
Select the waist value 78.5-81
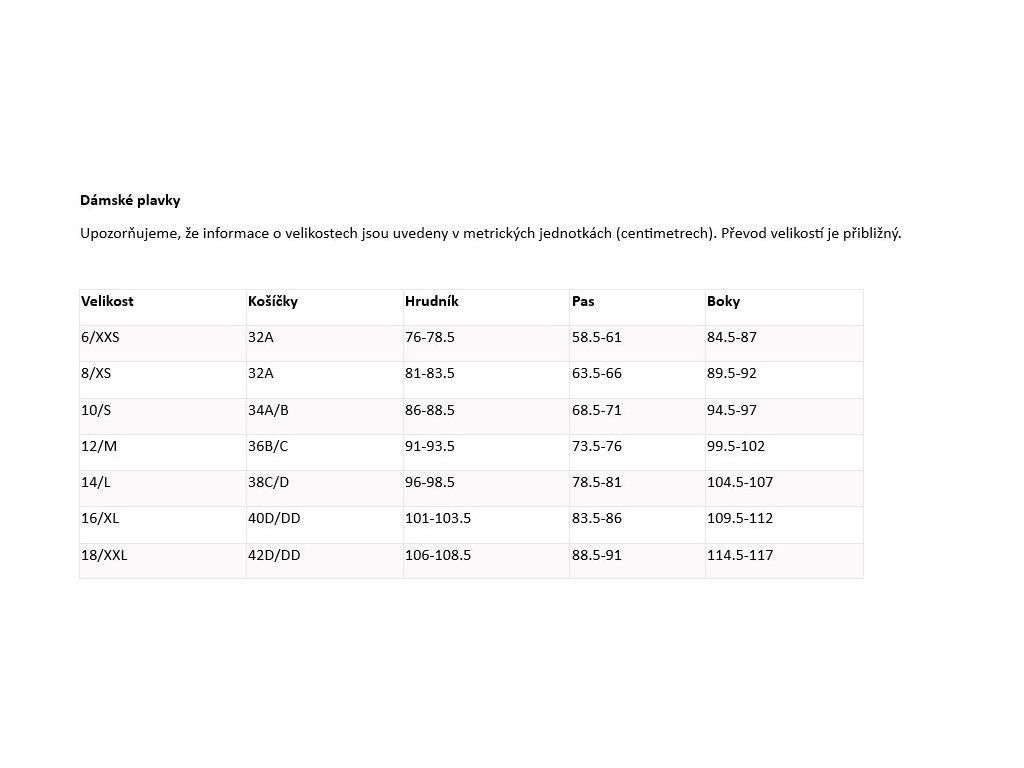coord(597,482)
